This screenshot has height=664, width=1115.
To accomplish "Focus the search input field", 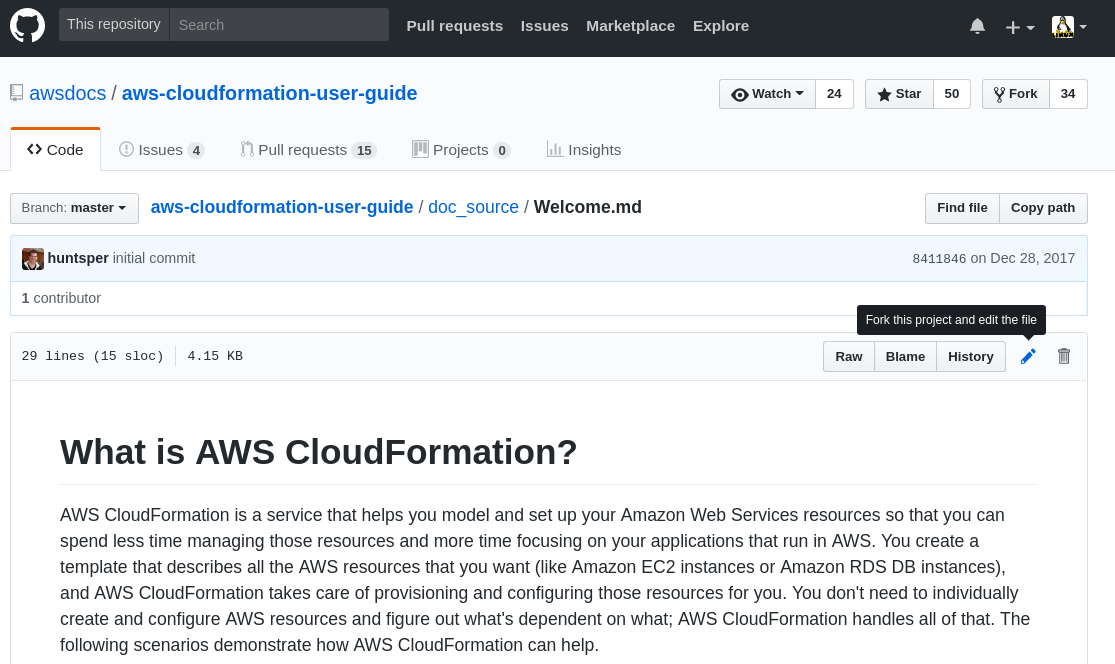I will pos(279,25).
